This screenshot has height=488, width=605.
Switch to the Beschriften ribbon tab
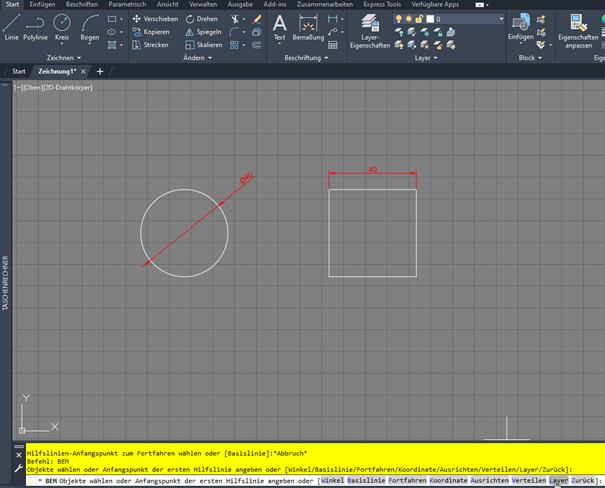point(82,4)
